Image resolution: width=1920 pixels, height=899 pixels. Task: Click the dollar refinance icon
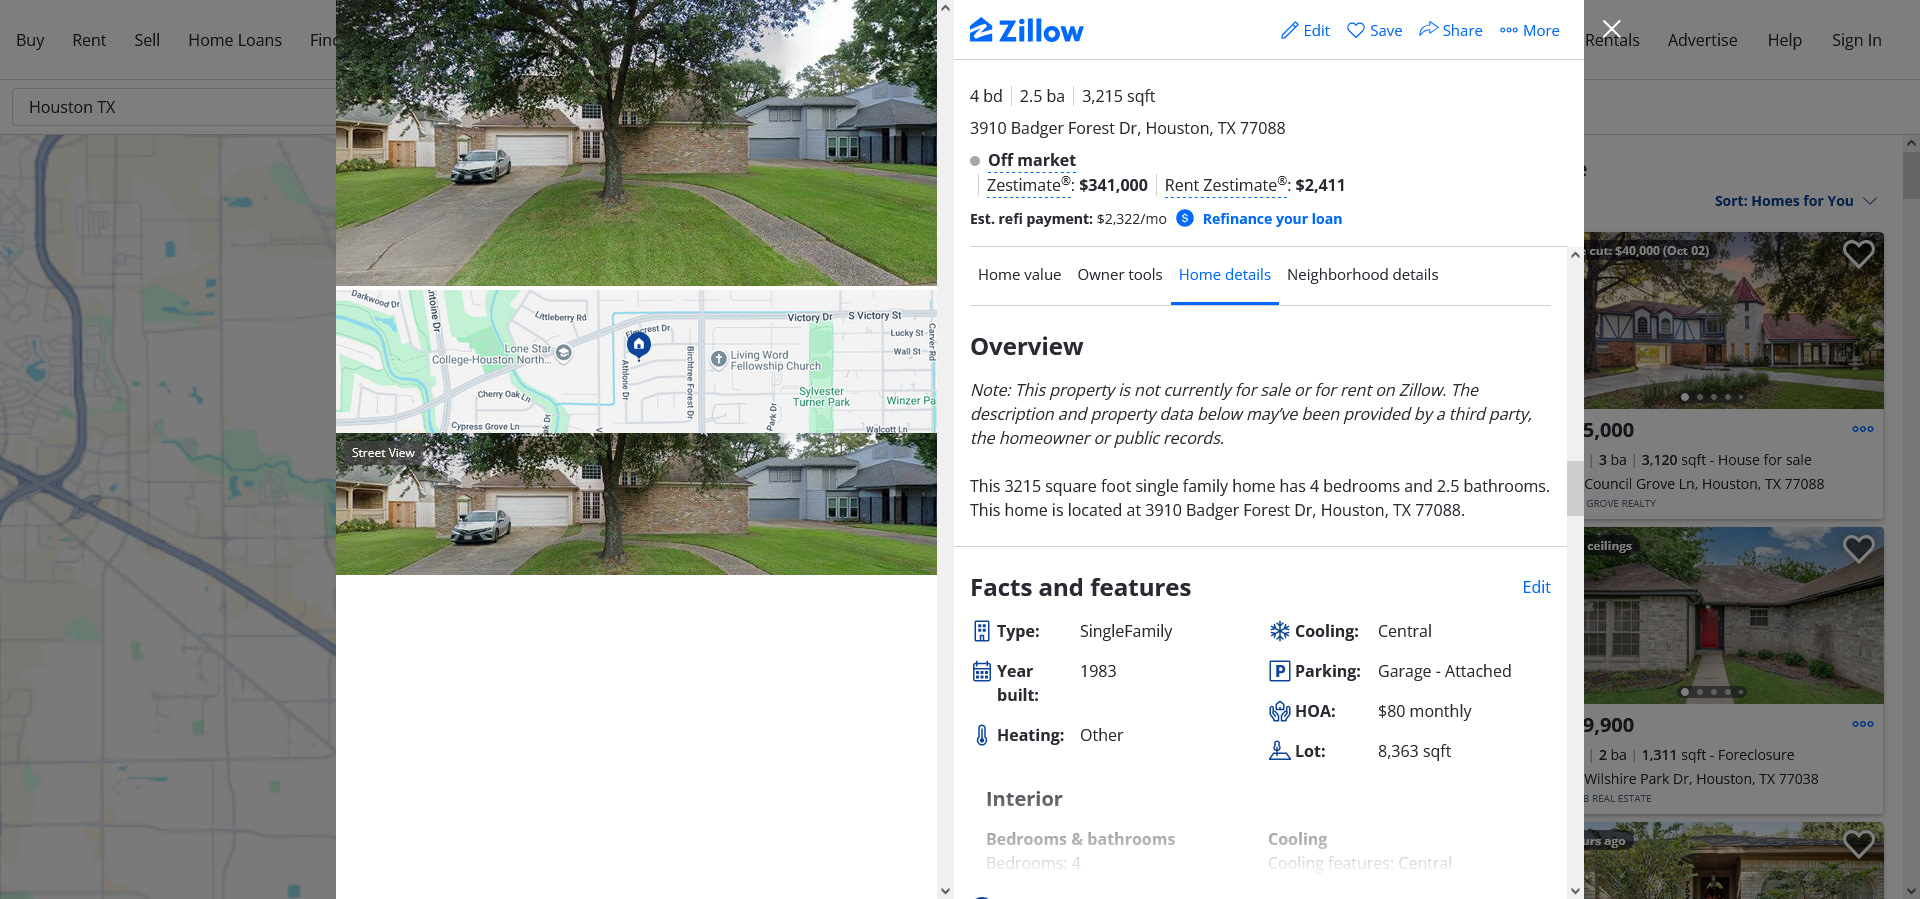coord(1185,218)
